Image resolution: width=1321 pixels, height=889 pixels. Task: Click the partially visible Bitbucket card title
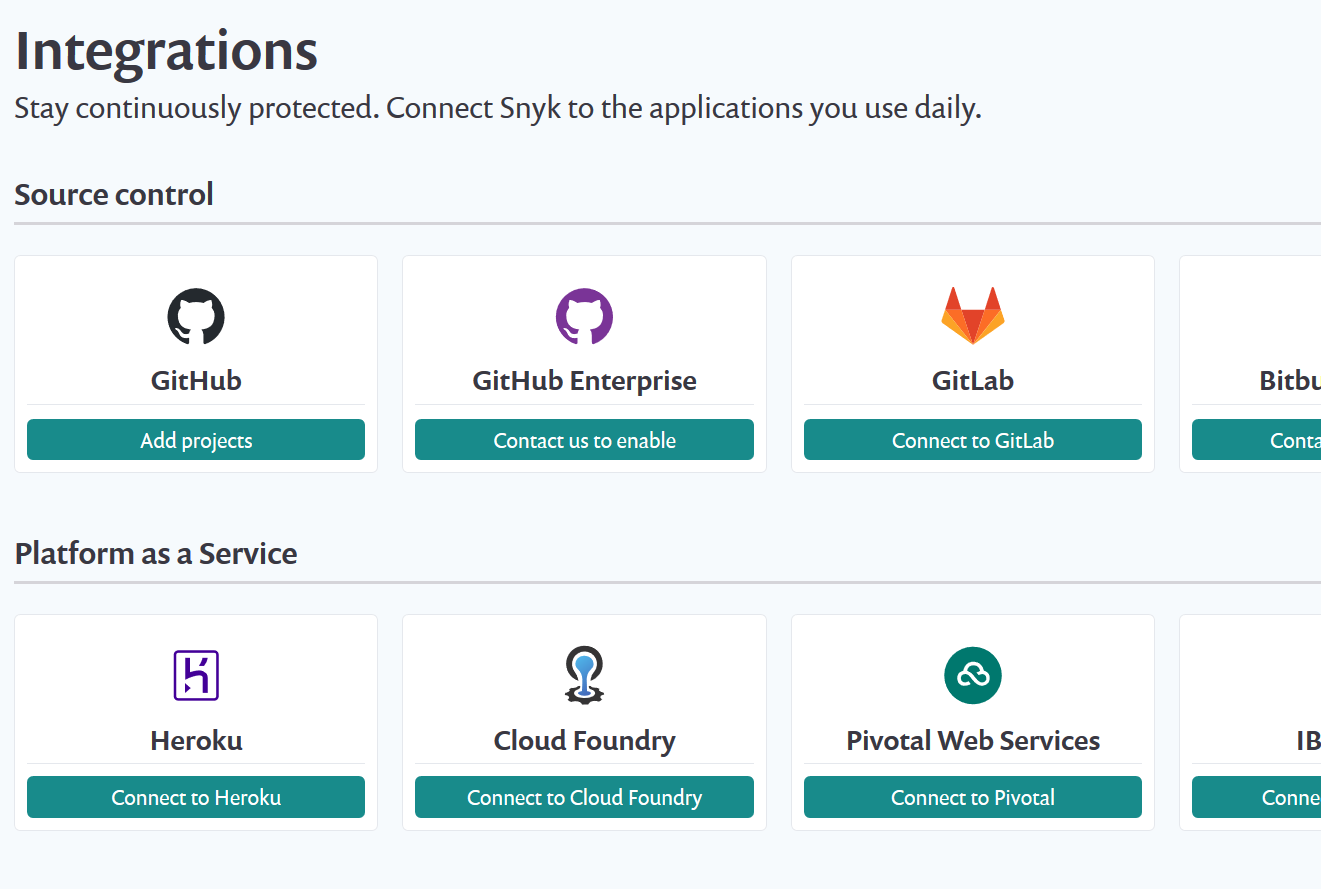1290,381
